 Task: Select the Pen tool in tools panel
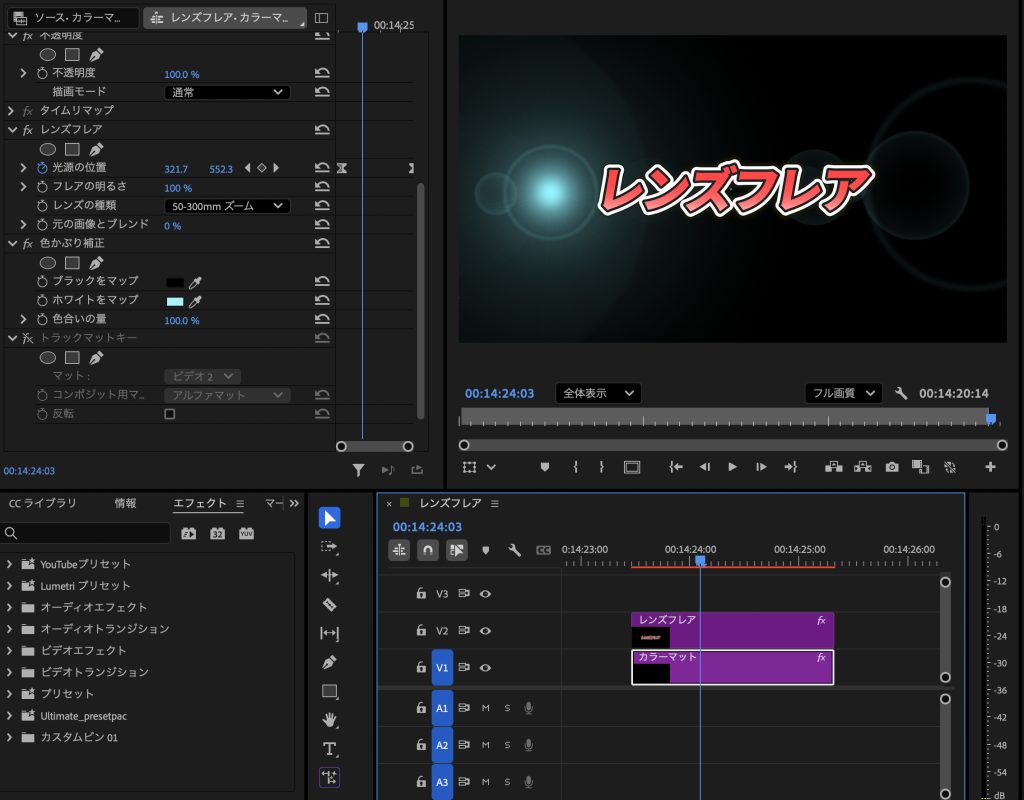(329, 662)
